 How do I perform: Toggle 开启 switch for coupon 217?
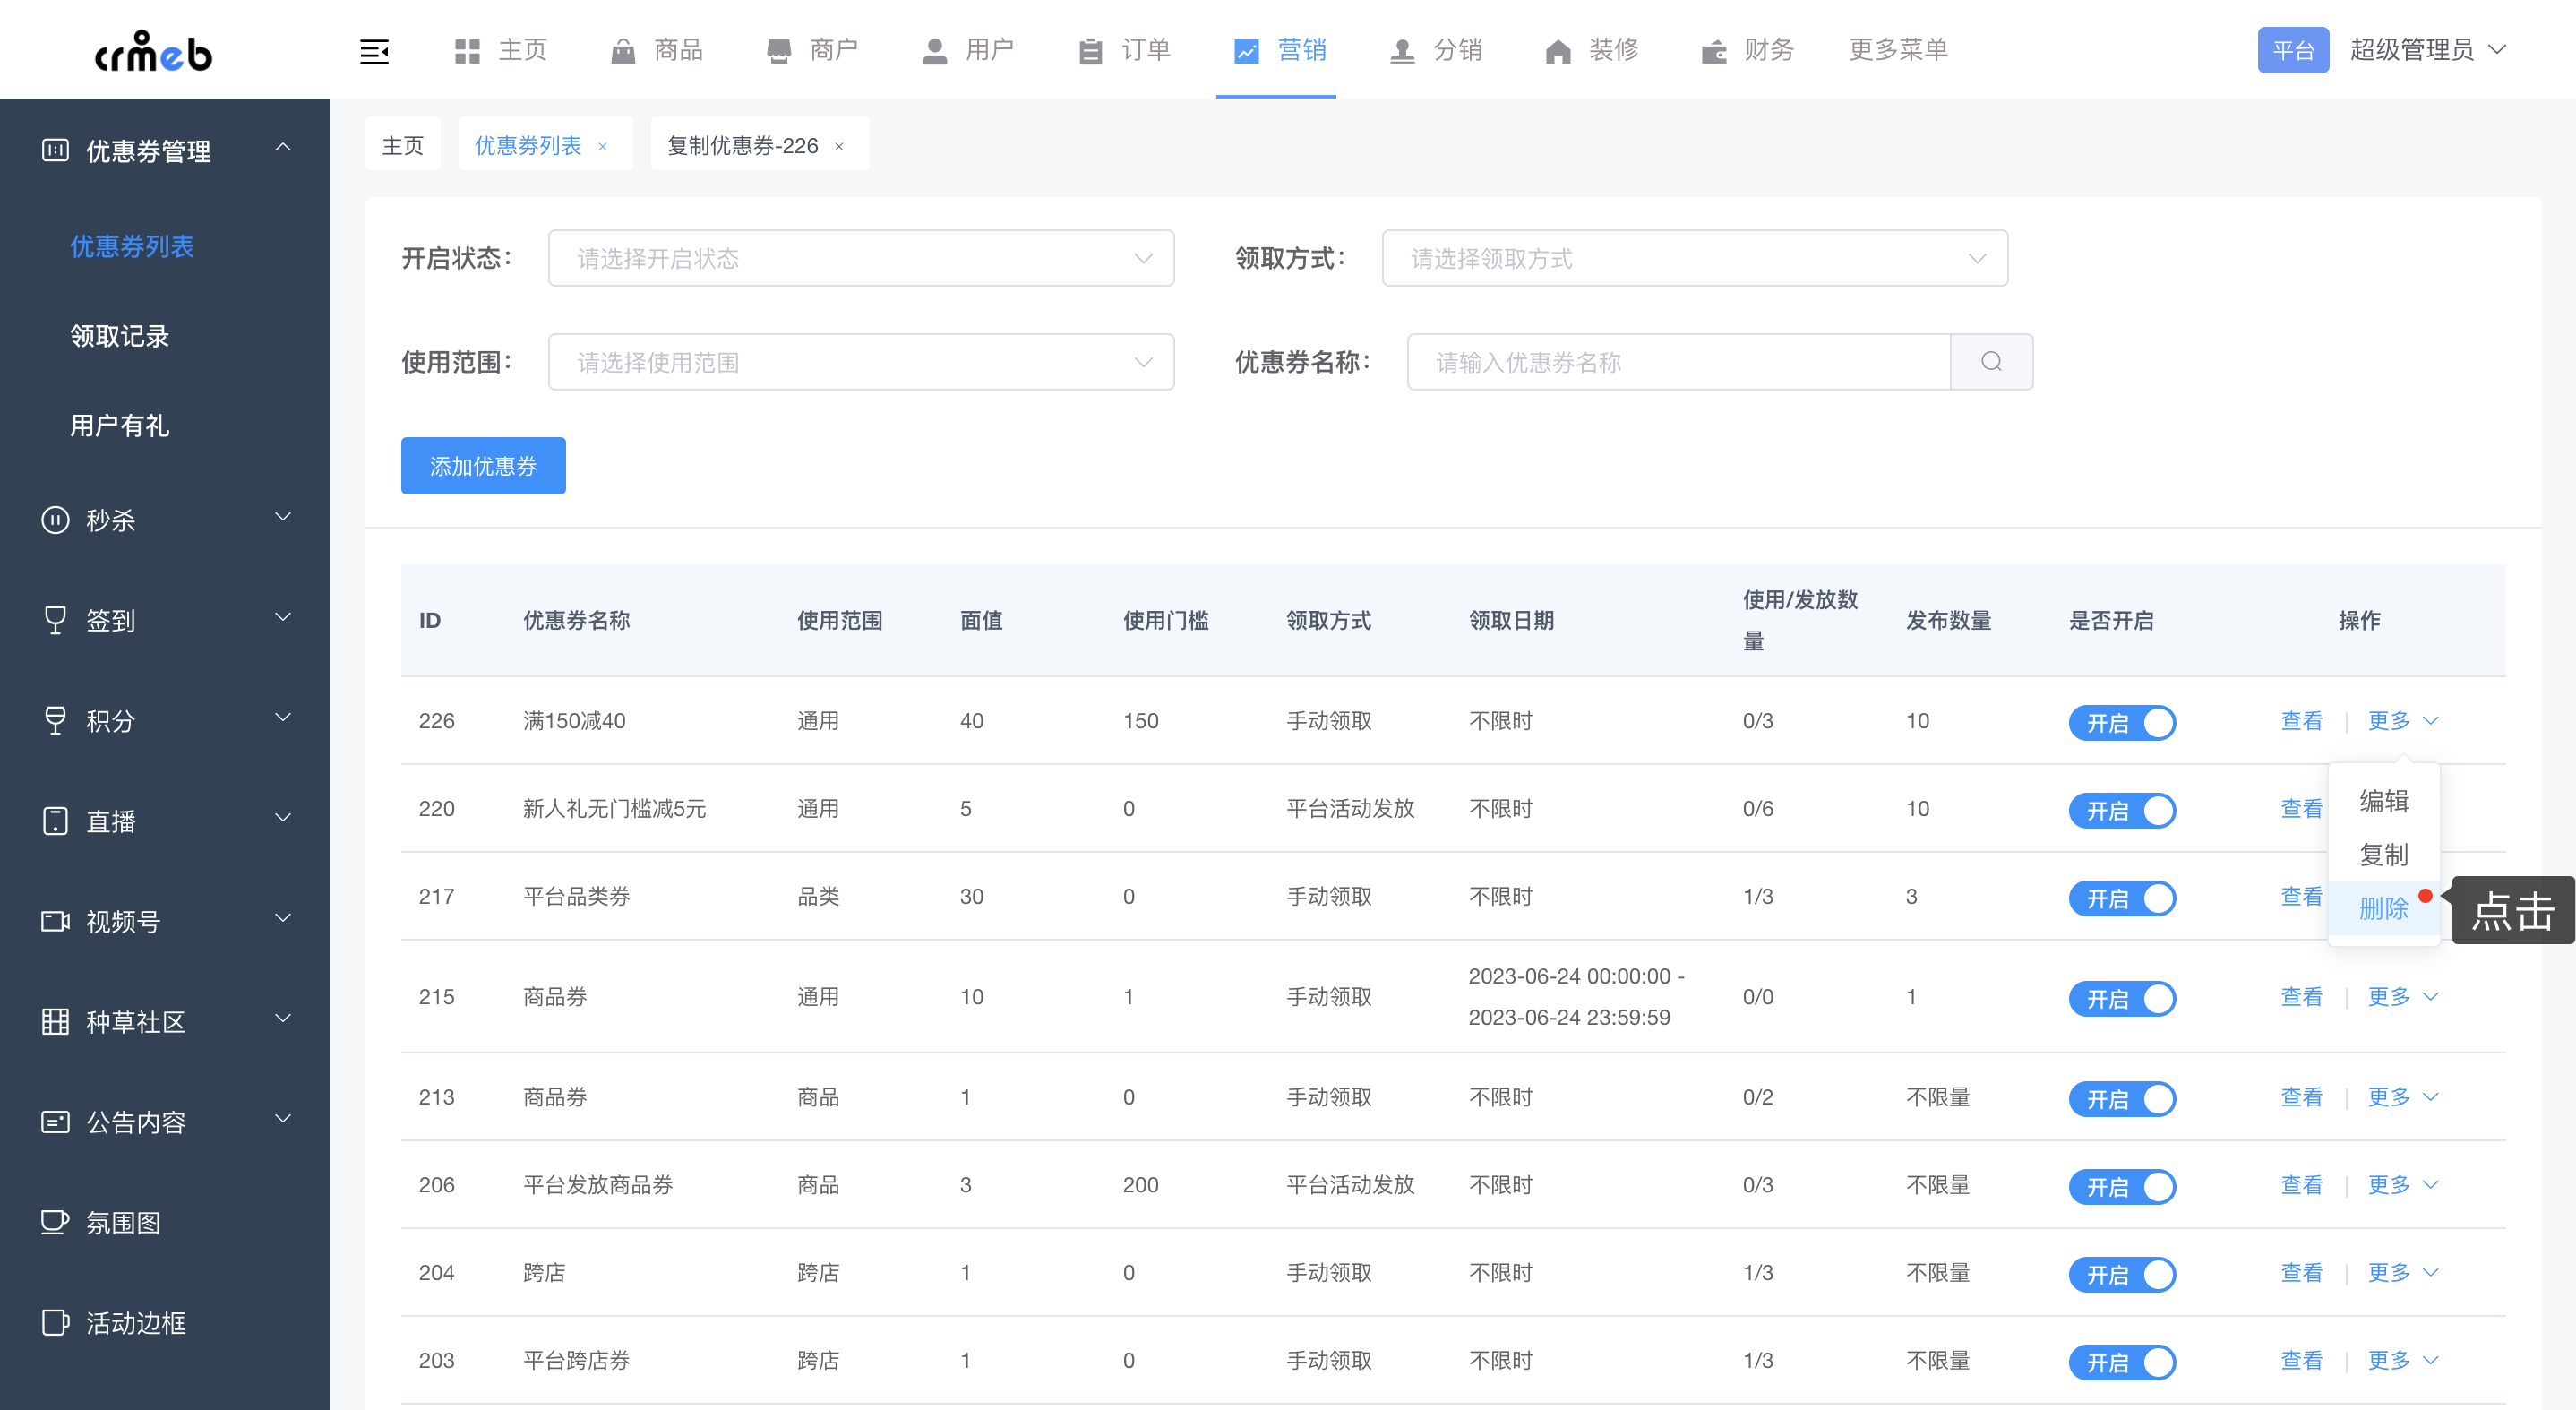[2122, 898]
